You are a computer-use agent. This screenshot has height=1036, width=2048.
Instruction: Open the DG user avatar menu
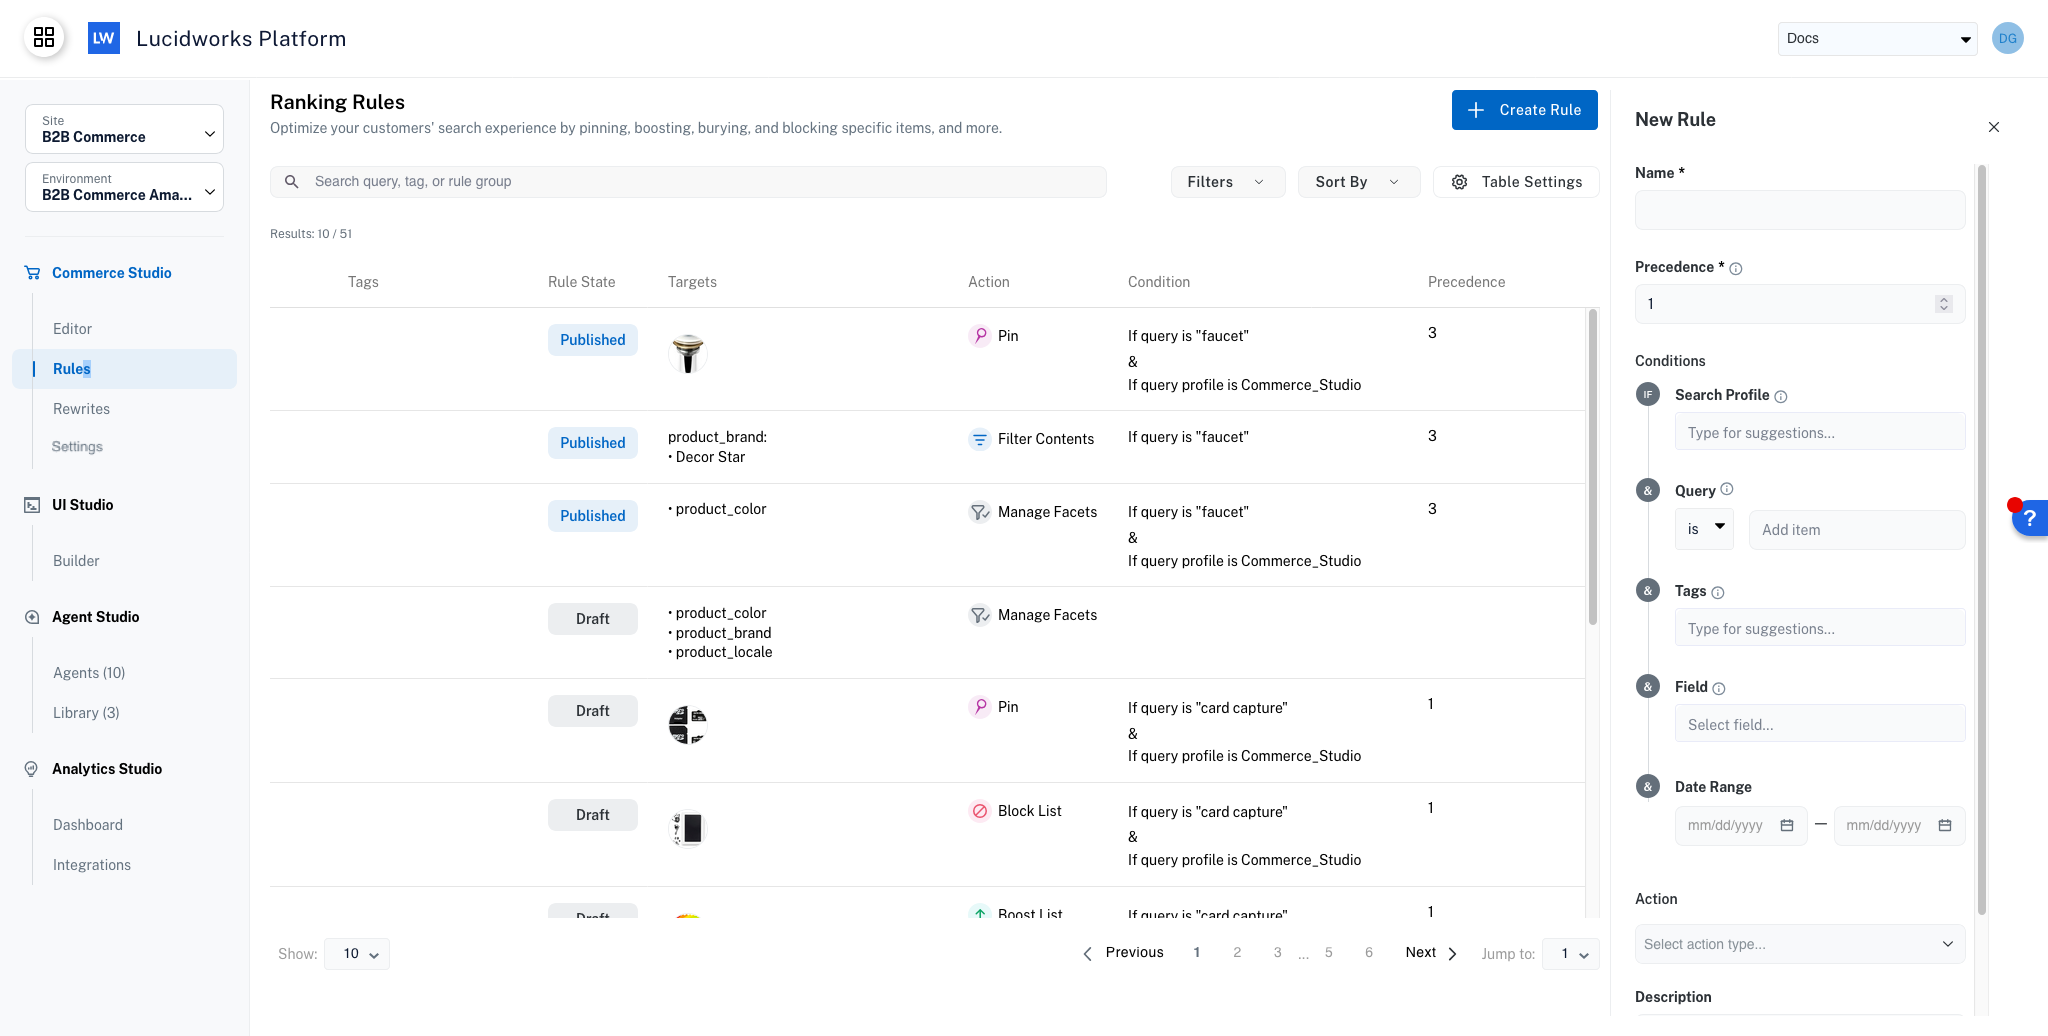pyautogui.click(x=2007, y=38)
